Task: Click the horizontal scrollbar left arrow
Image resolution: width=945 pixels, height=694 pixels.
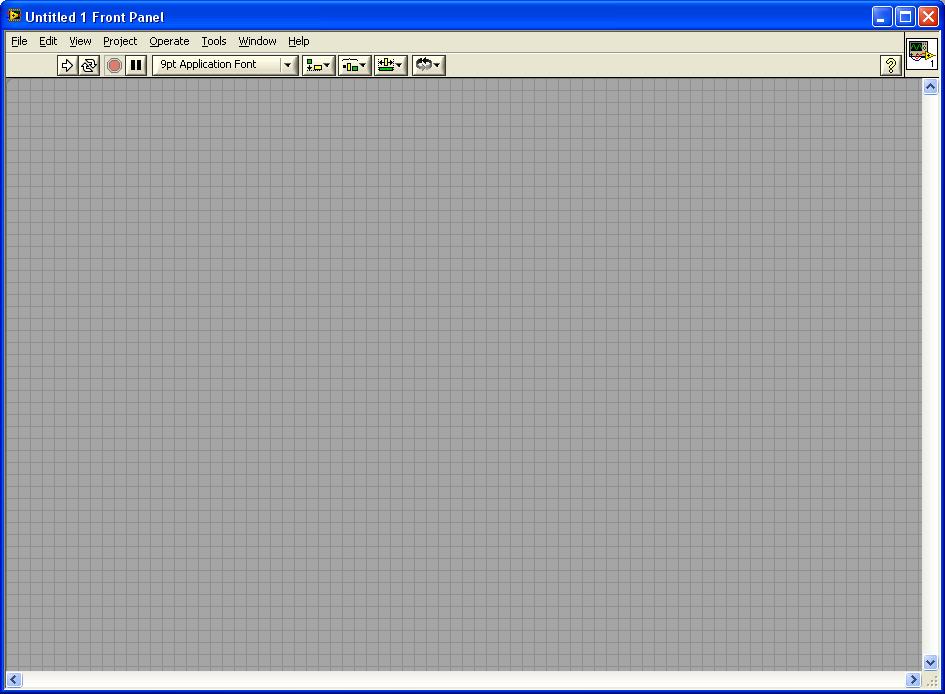Action: click(x=14, y=680)
